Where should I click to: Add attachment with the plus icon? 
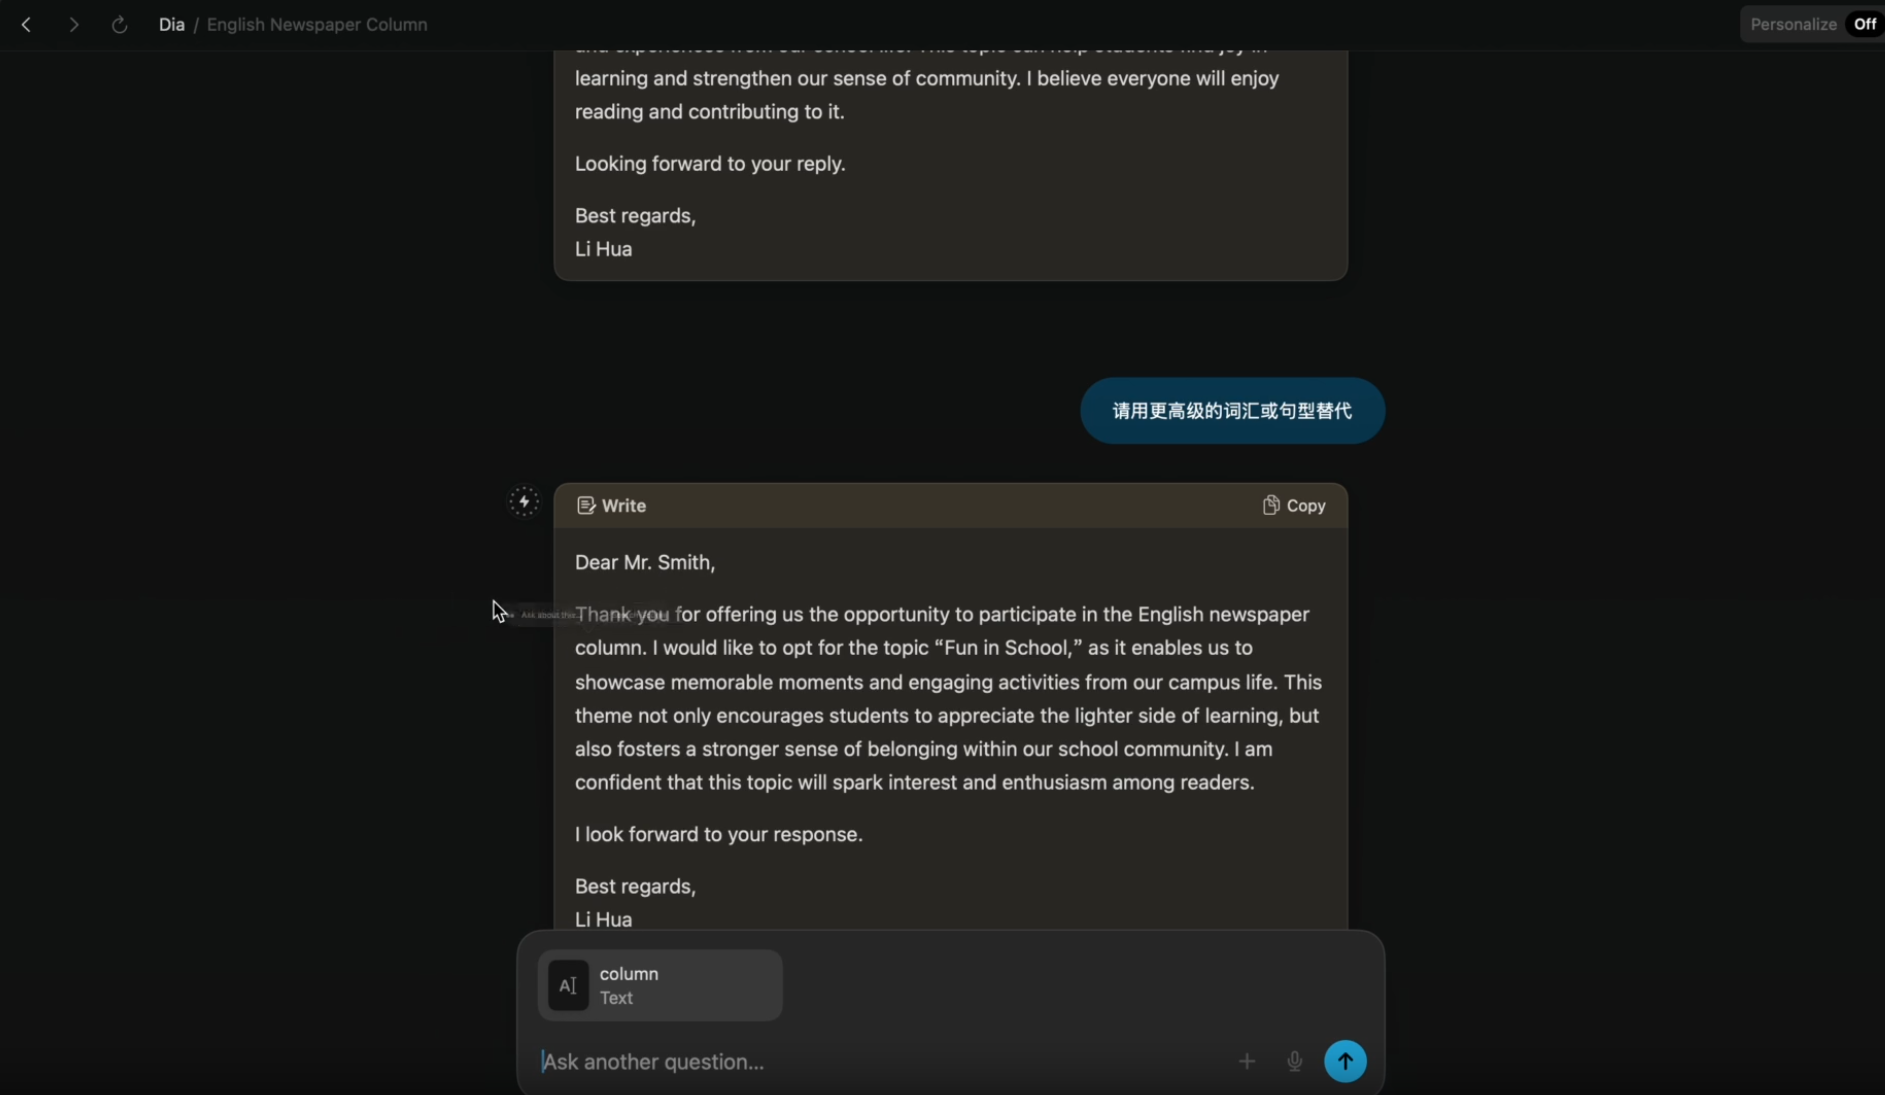coord(1246,1061)
